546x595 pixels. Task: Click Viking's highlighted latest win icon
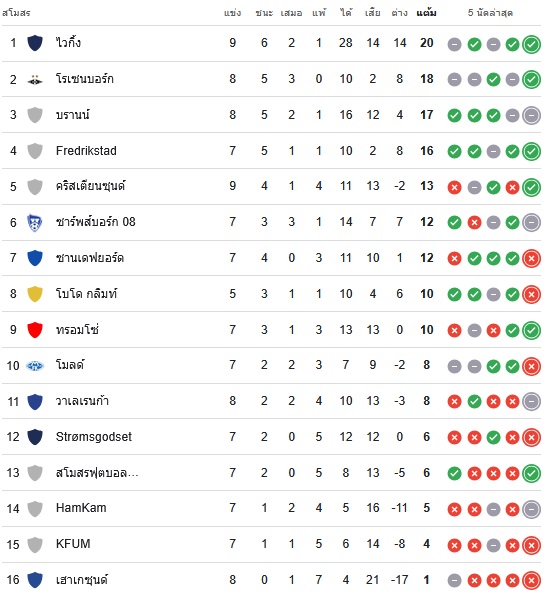531,44
